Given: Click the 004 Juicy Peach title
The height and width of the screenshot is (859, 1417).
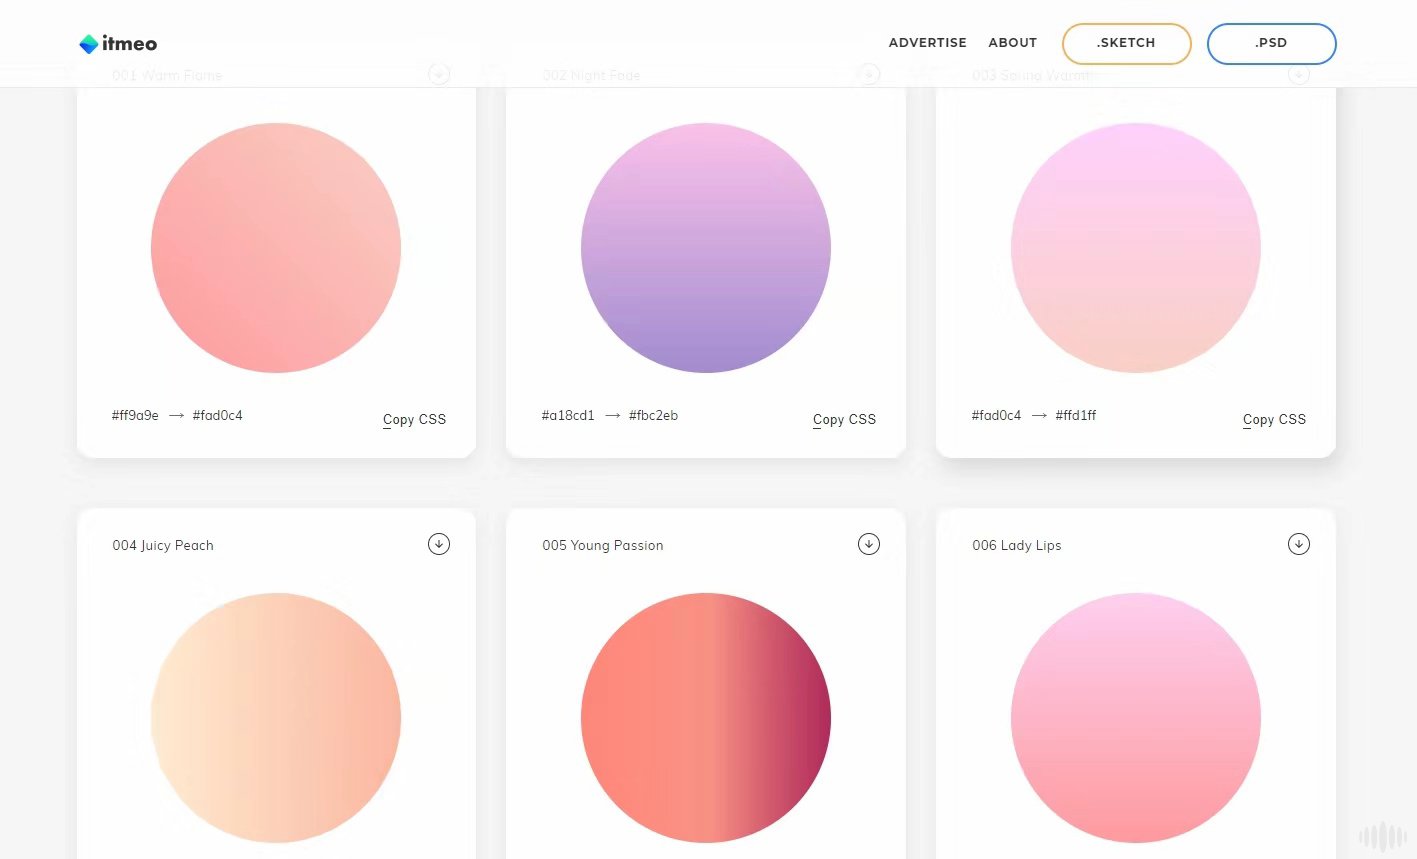Looking at the screenshot, I should tap(163, 545).
